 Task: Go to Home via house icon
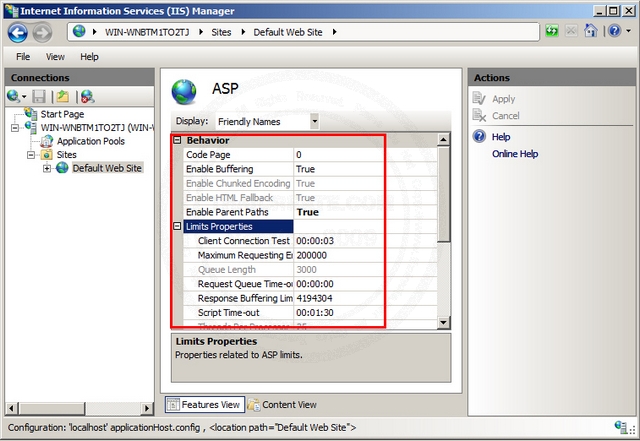(x=591, y=31)
